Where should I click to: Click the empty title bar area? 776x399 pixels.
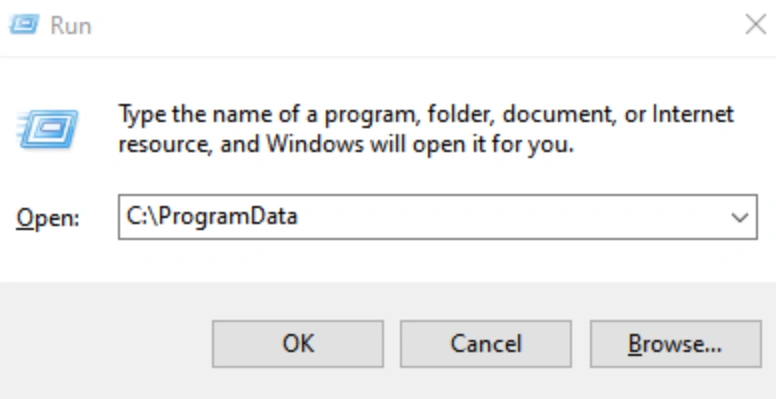tap(416, 25)
